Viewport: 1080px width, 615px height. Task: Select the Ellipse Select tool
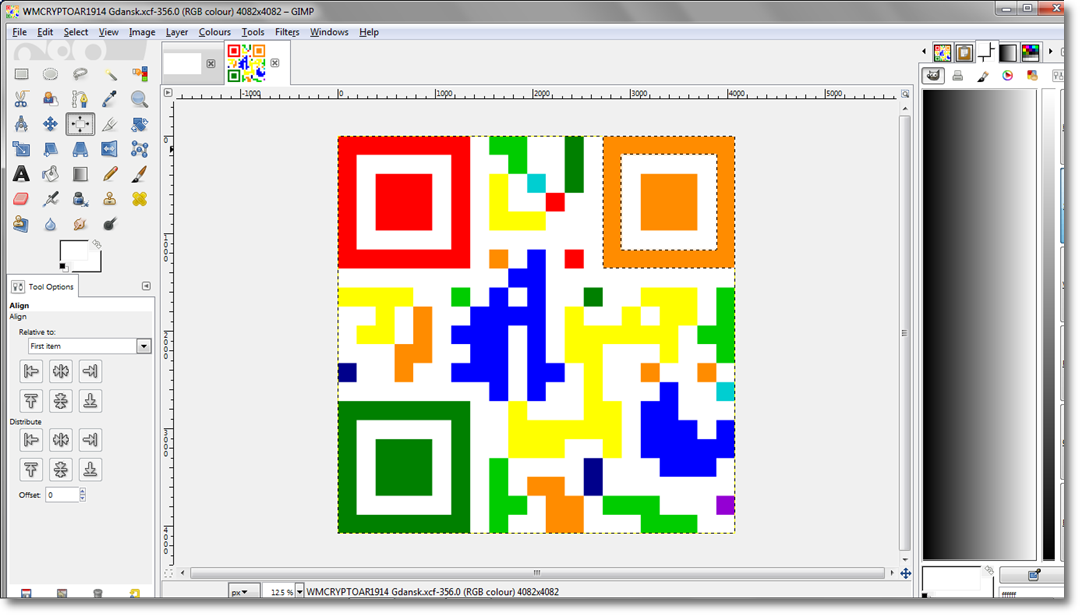point(50,74)
